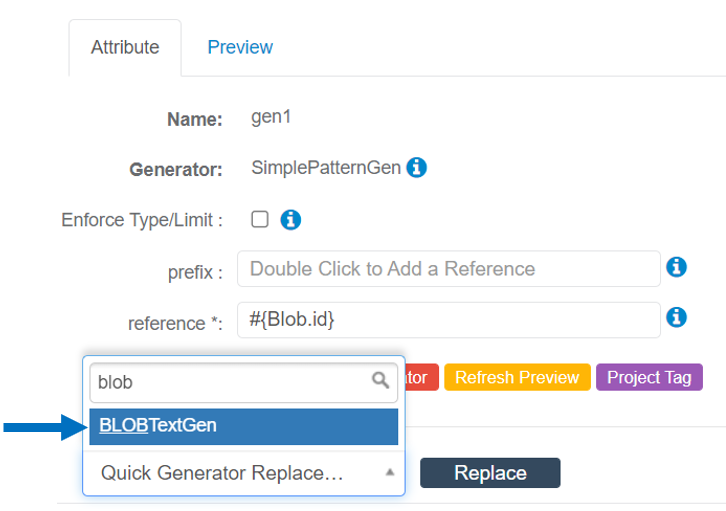
Task: Click the partially hidden red button
Action: point(421,377)
